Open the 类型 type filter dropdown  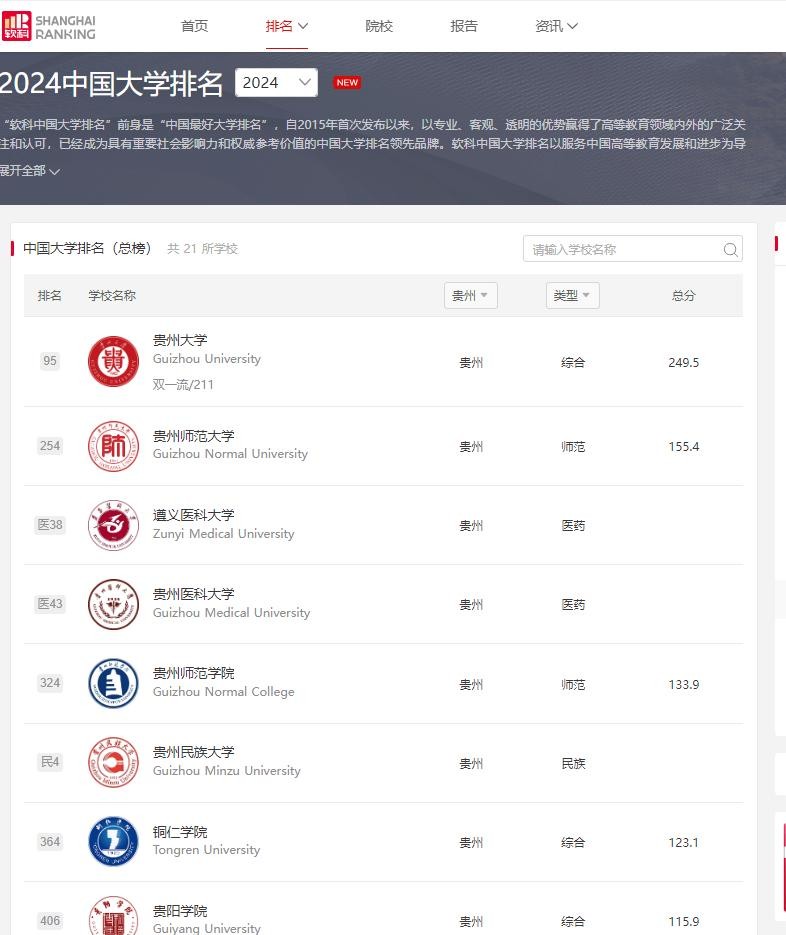(x=572, y=296)
